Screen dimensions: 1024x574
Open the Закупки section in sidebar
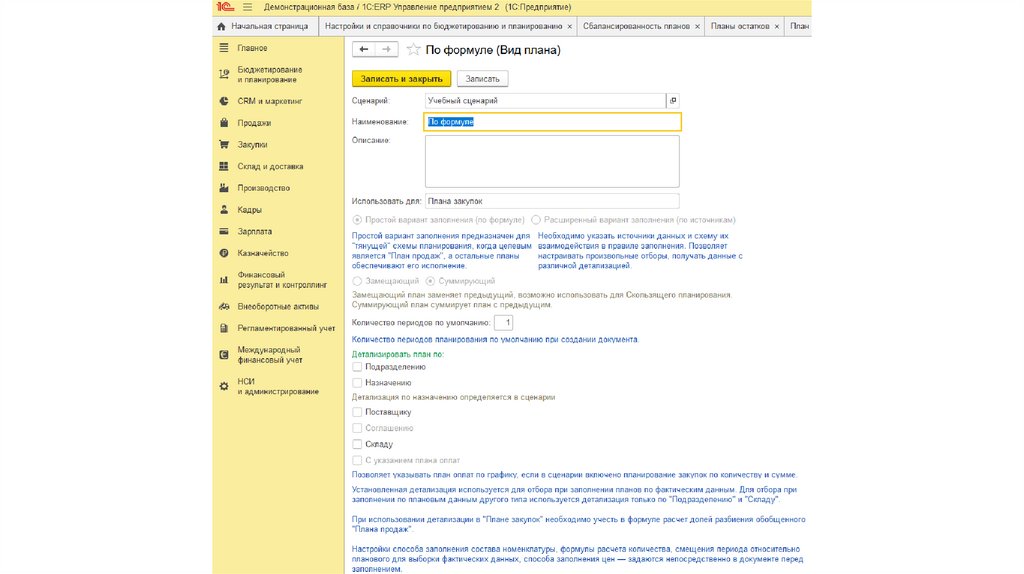point(252,145)
